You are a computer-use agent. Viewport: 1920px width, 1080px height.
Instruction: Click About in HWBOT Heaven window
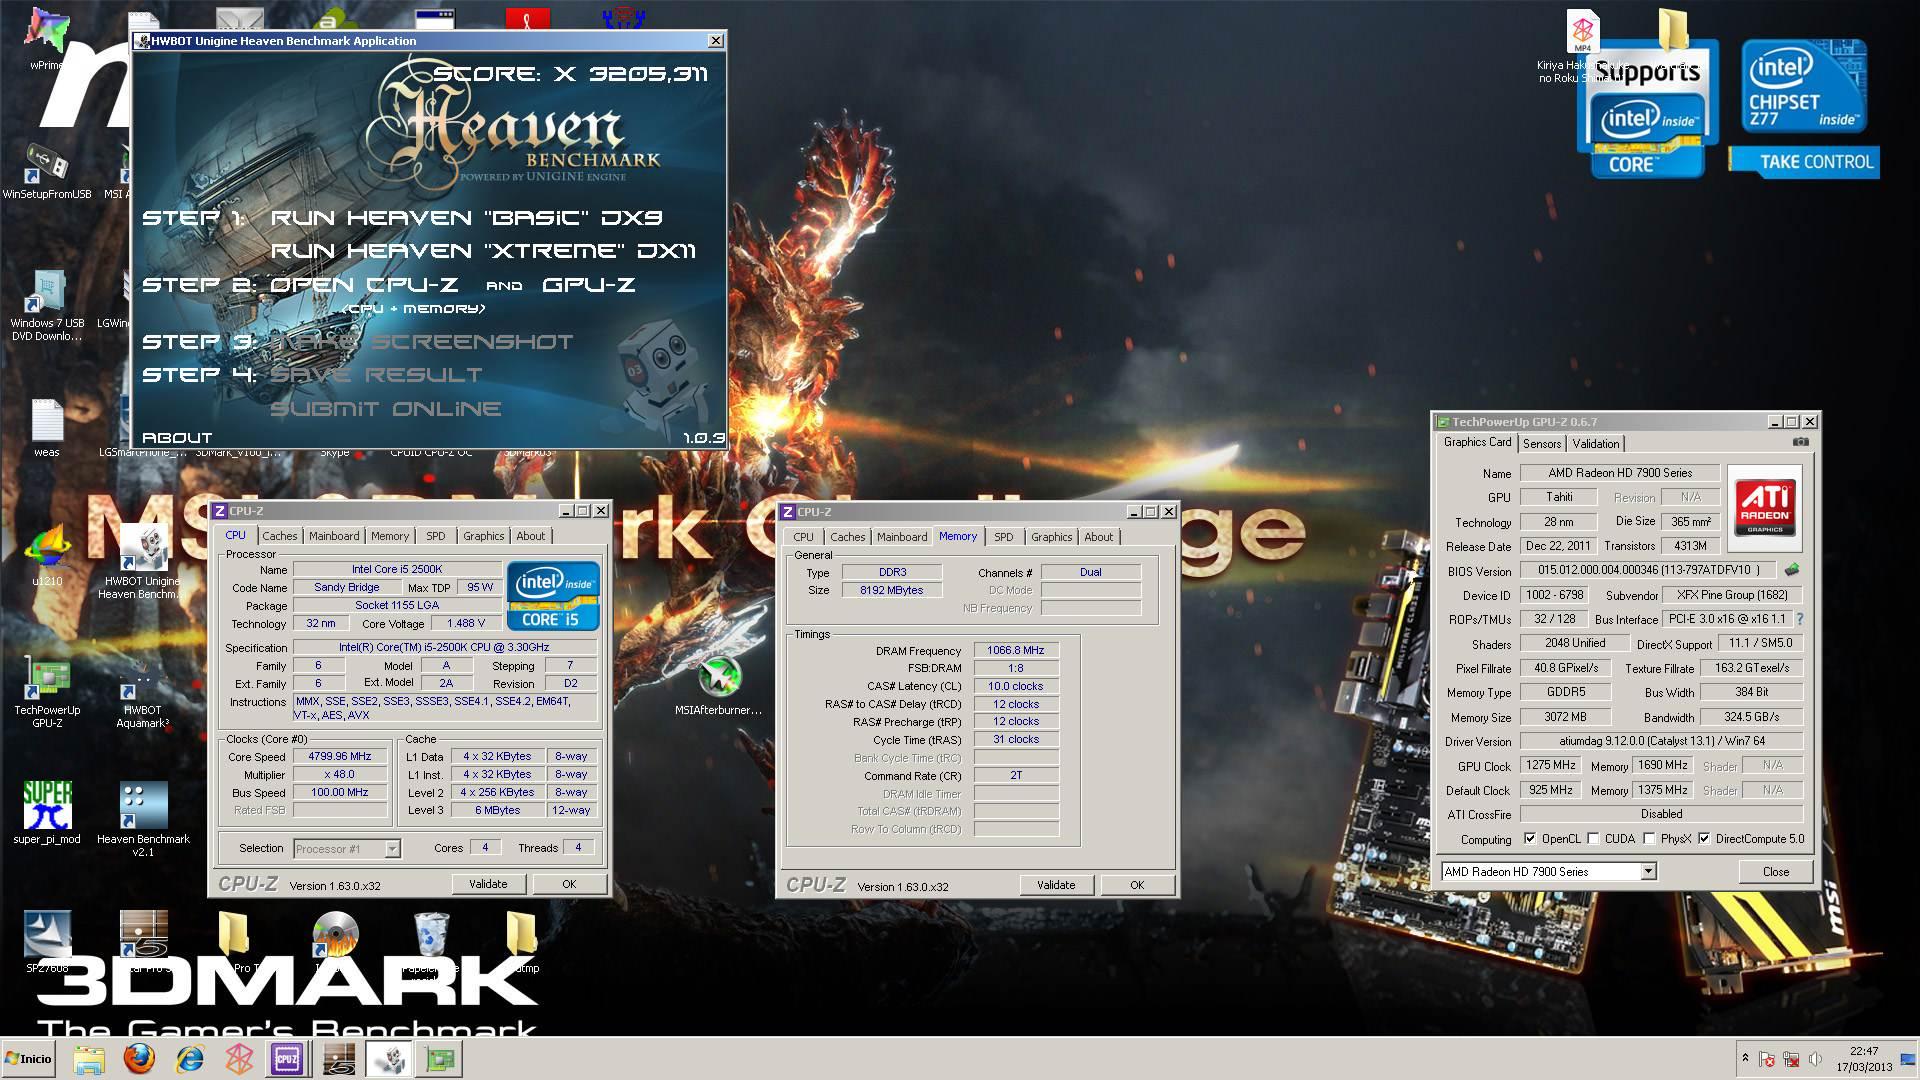(x=177, y=438)
